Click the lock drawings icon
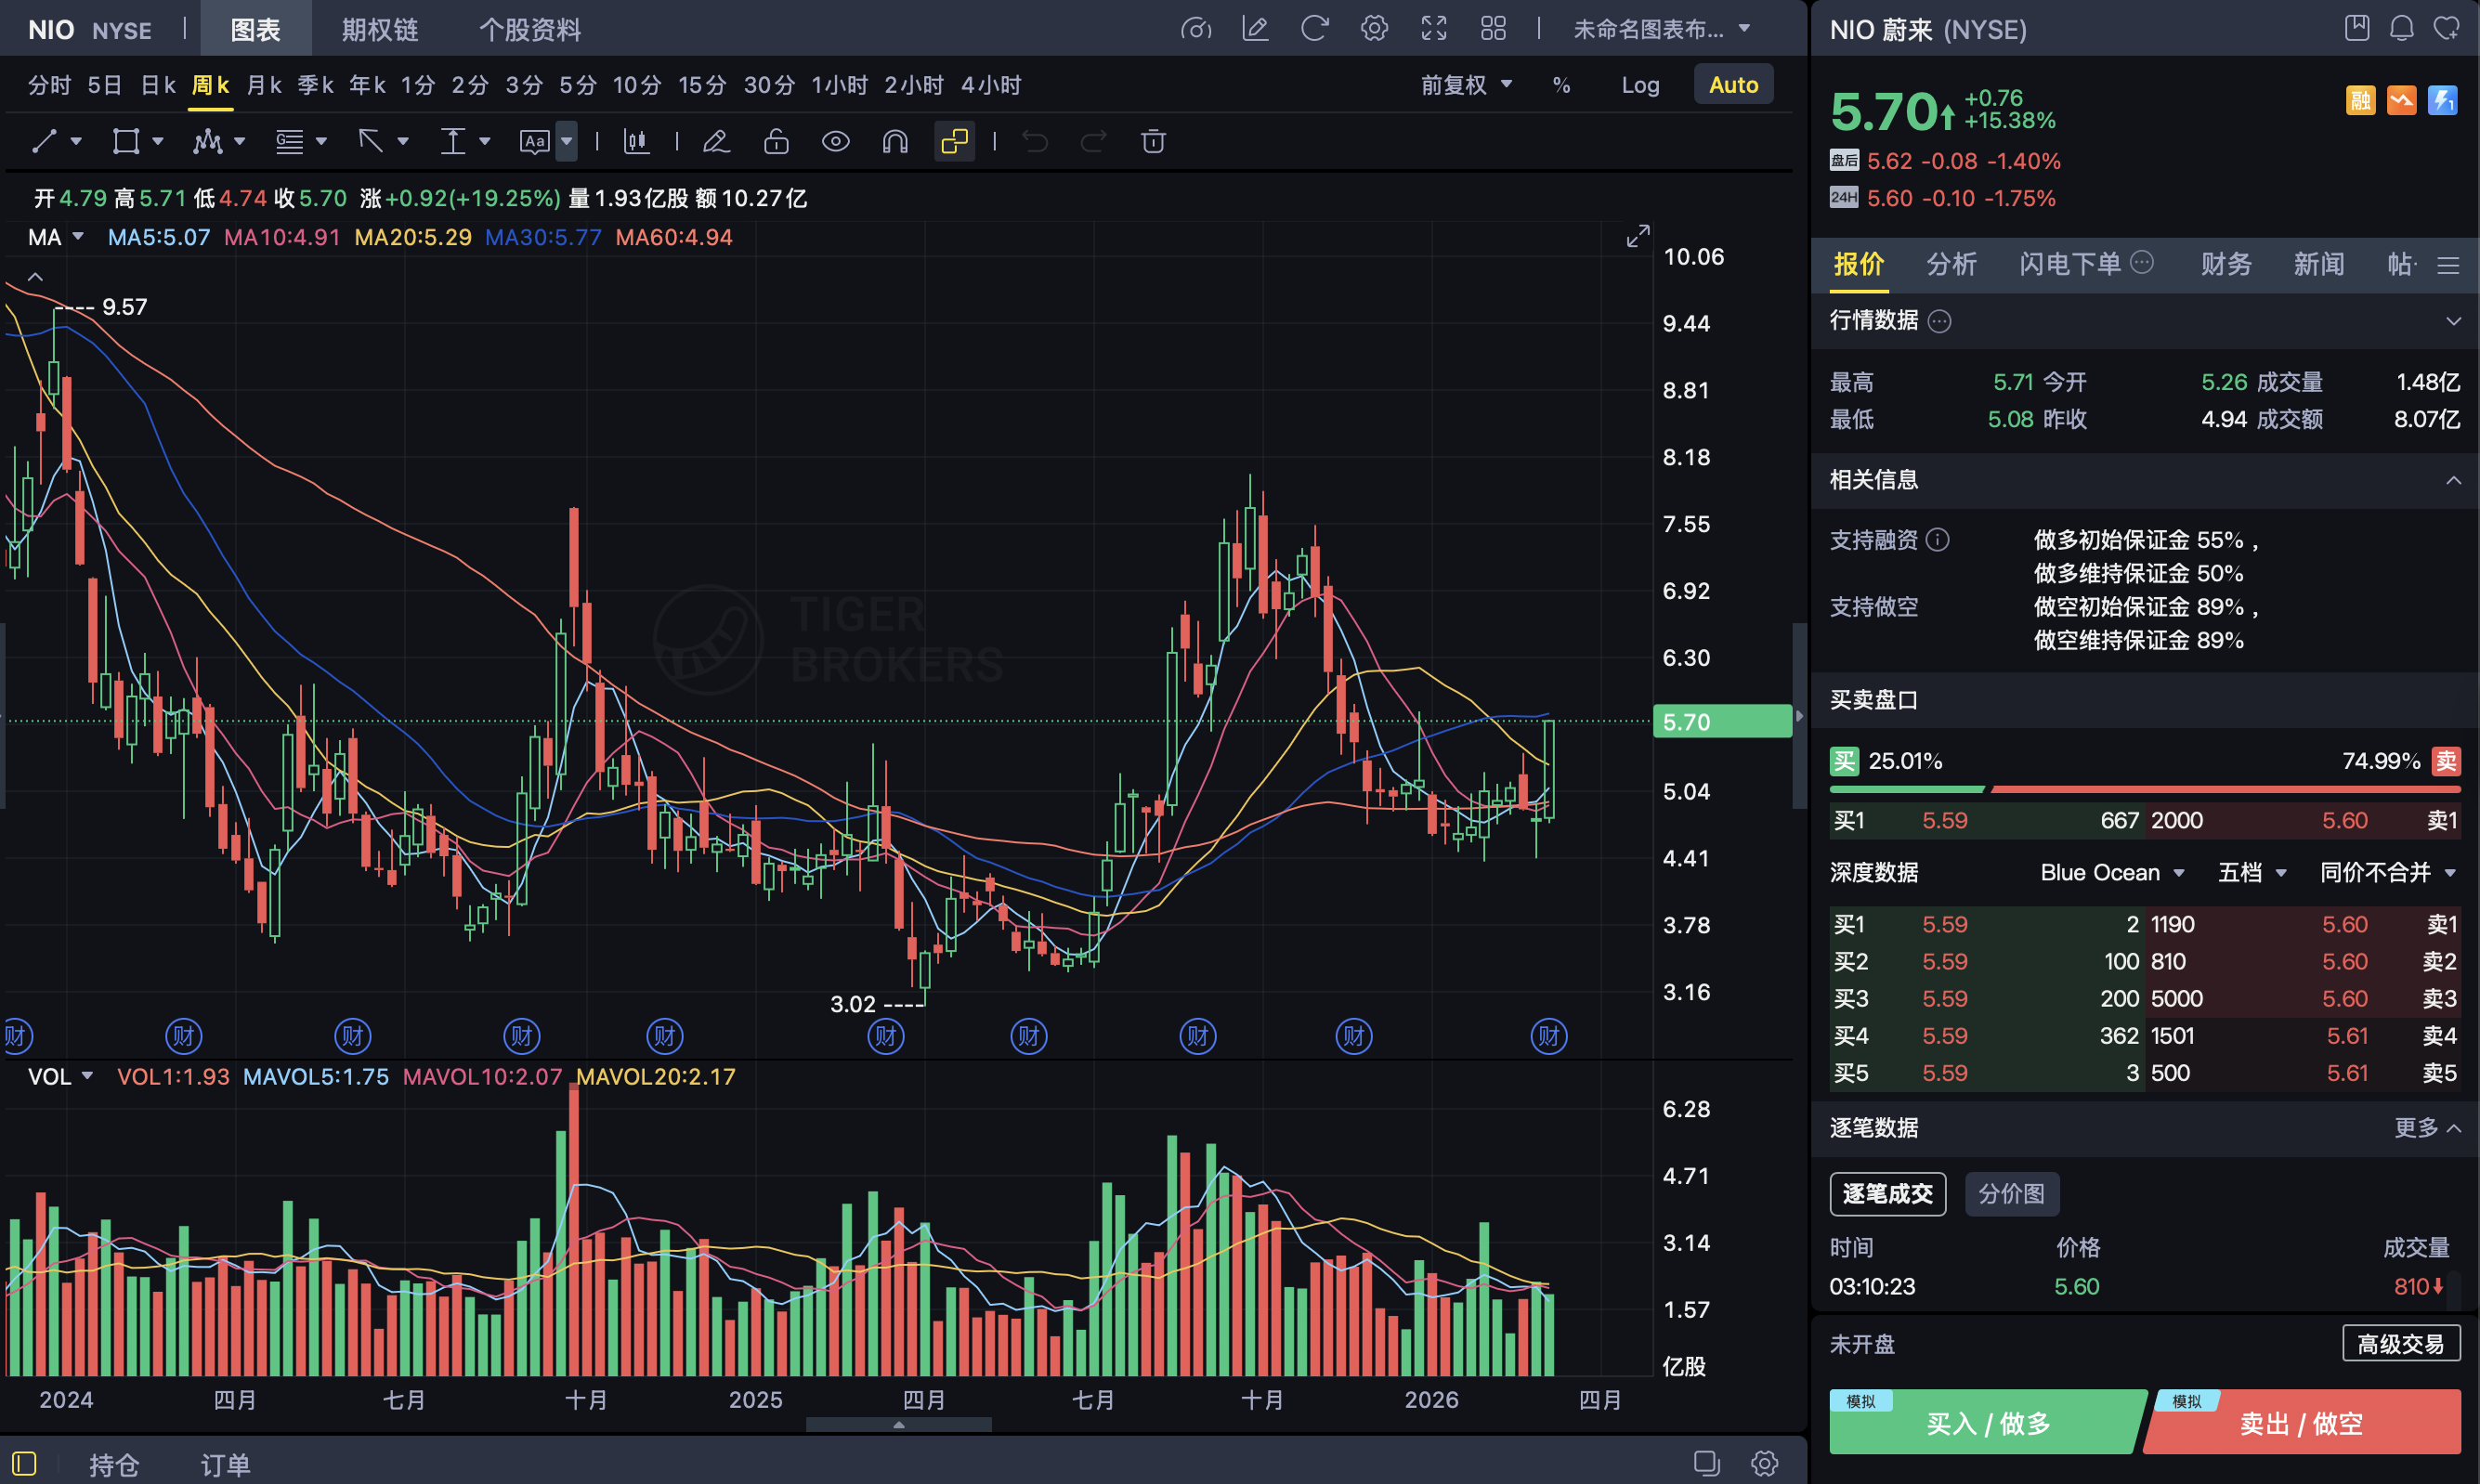The height and width of the screenshot is (1484, 2480). point(776,142)
